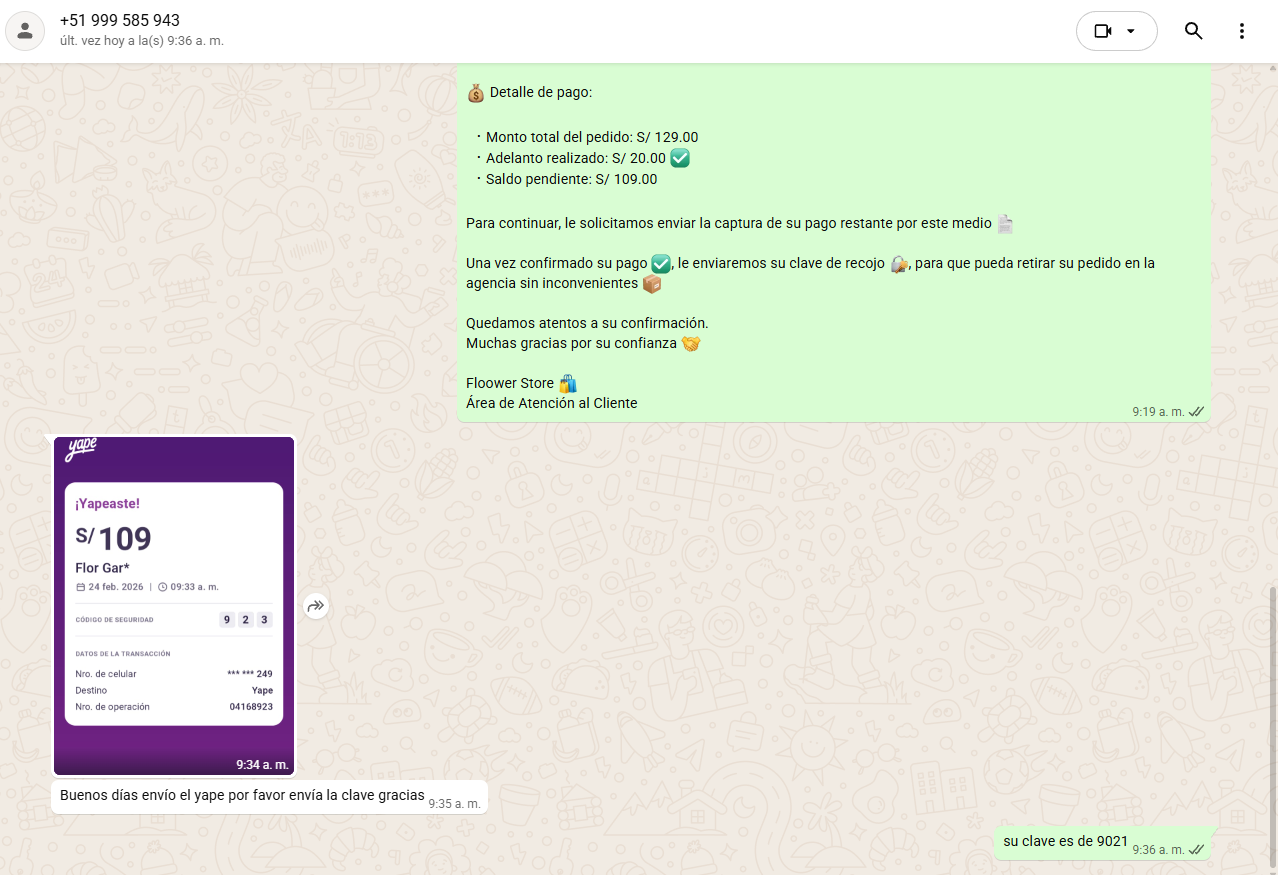1278x875 pixels.
Task: Select the "Buenos días envío el yape" message
Action: tap(242, 796)
